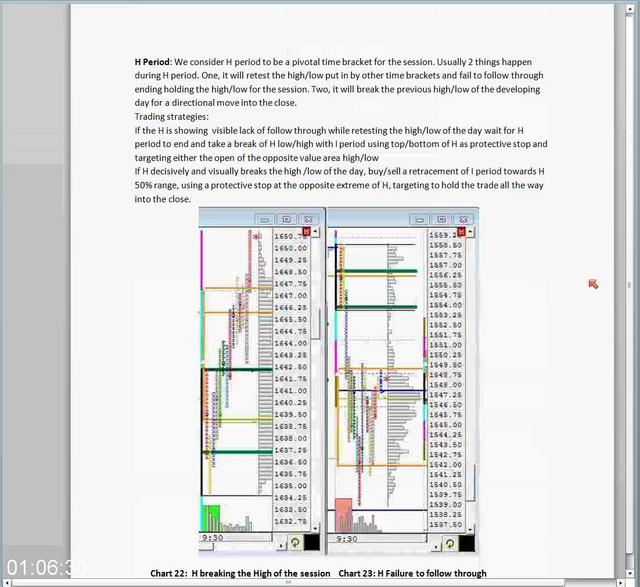The width and height of the screenshot is (640, 587).
Task: Click the document's vertical scrollbar up arrow
Action: coord(629,9)
